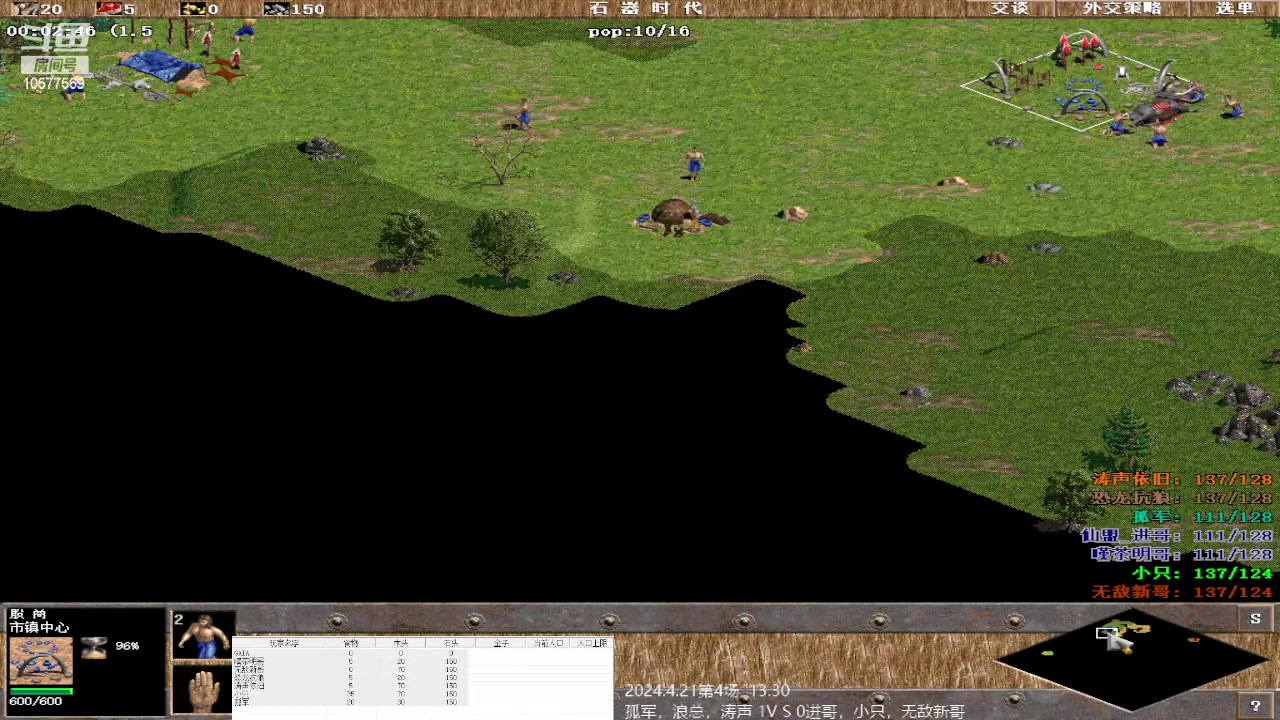Viewport: 1280px width, 720px height.
Task: Click the 石器时代 age label
Action: [646, 9]
